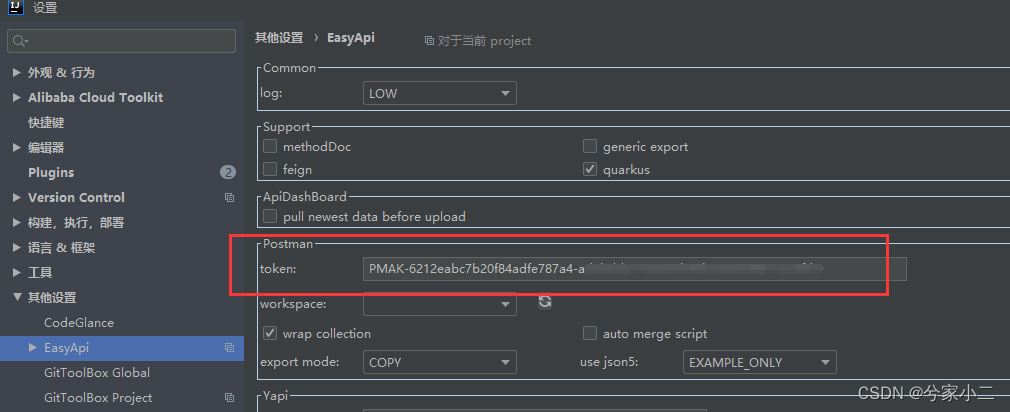
Task: Open the export mode dropdown showing COPY
Action: pyautogui.click(x=440, y=362)
